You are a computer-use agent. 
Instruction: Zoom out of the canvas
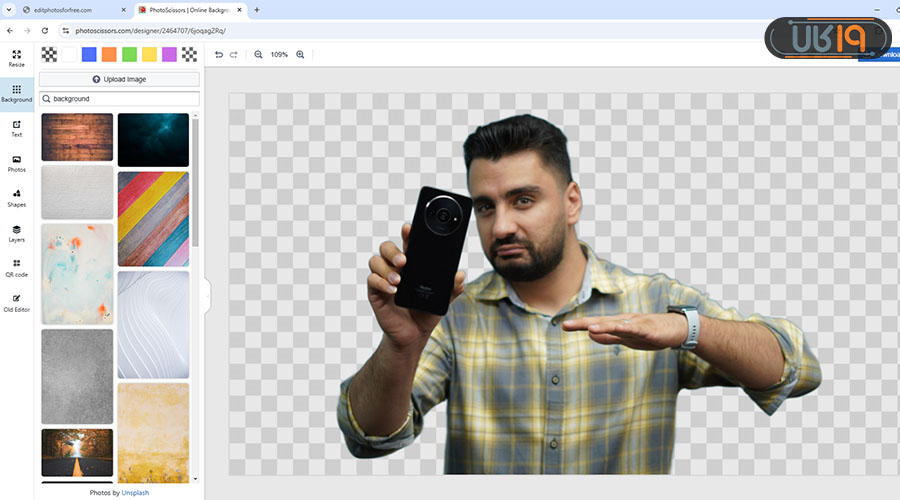pyautogui.click(x=258, y=54)
